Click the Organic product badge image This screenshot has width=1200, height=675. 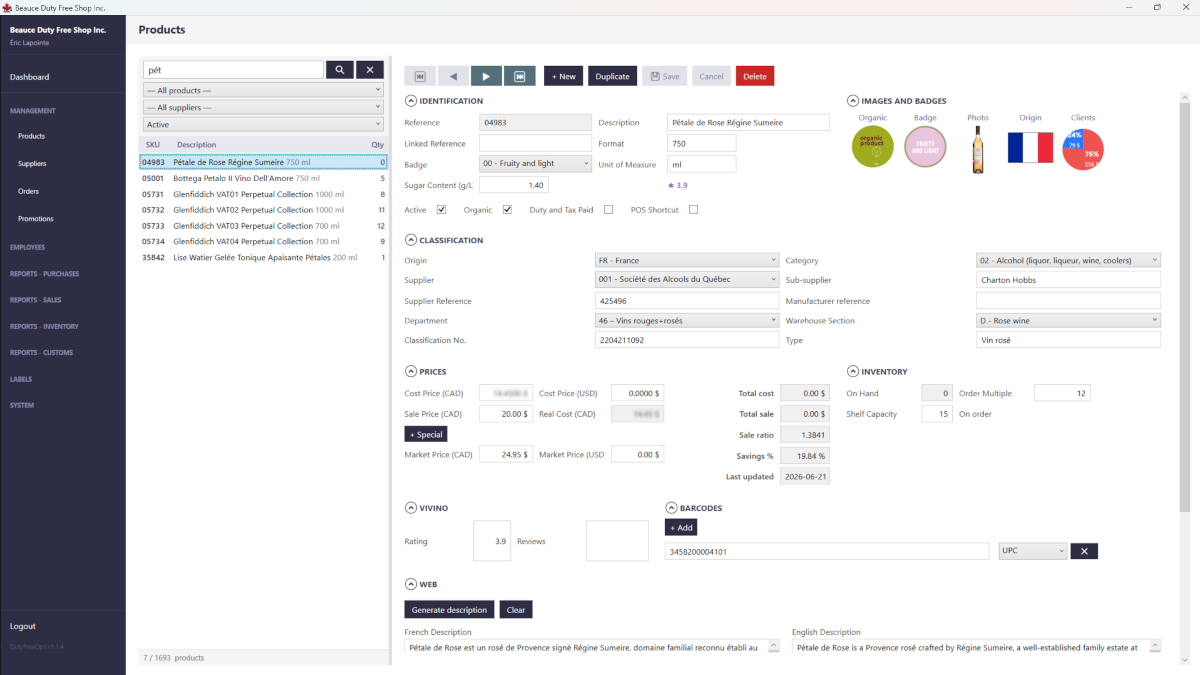(x=873, y=148)
